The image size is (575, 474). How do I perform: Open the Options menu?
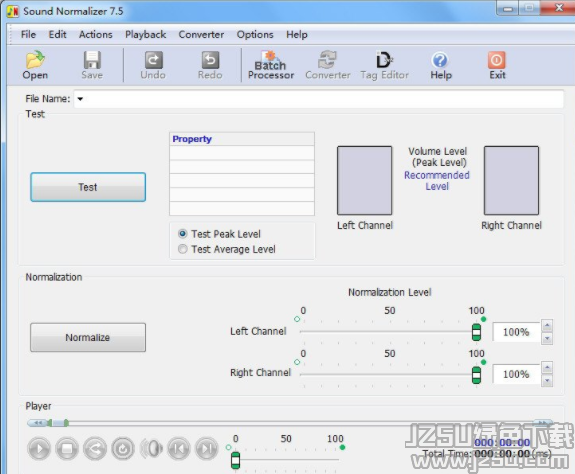tap(255, 34)
